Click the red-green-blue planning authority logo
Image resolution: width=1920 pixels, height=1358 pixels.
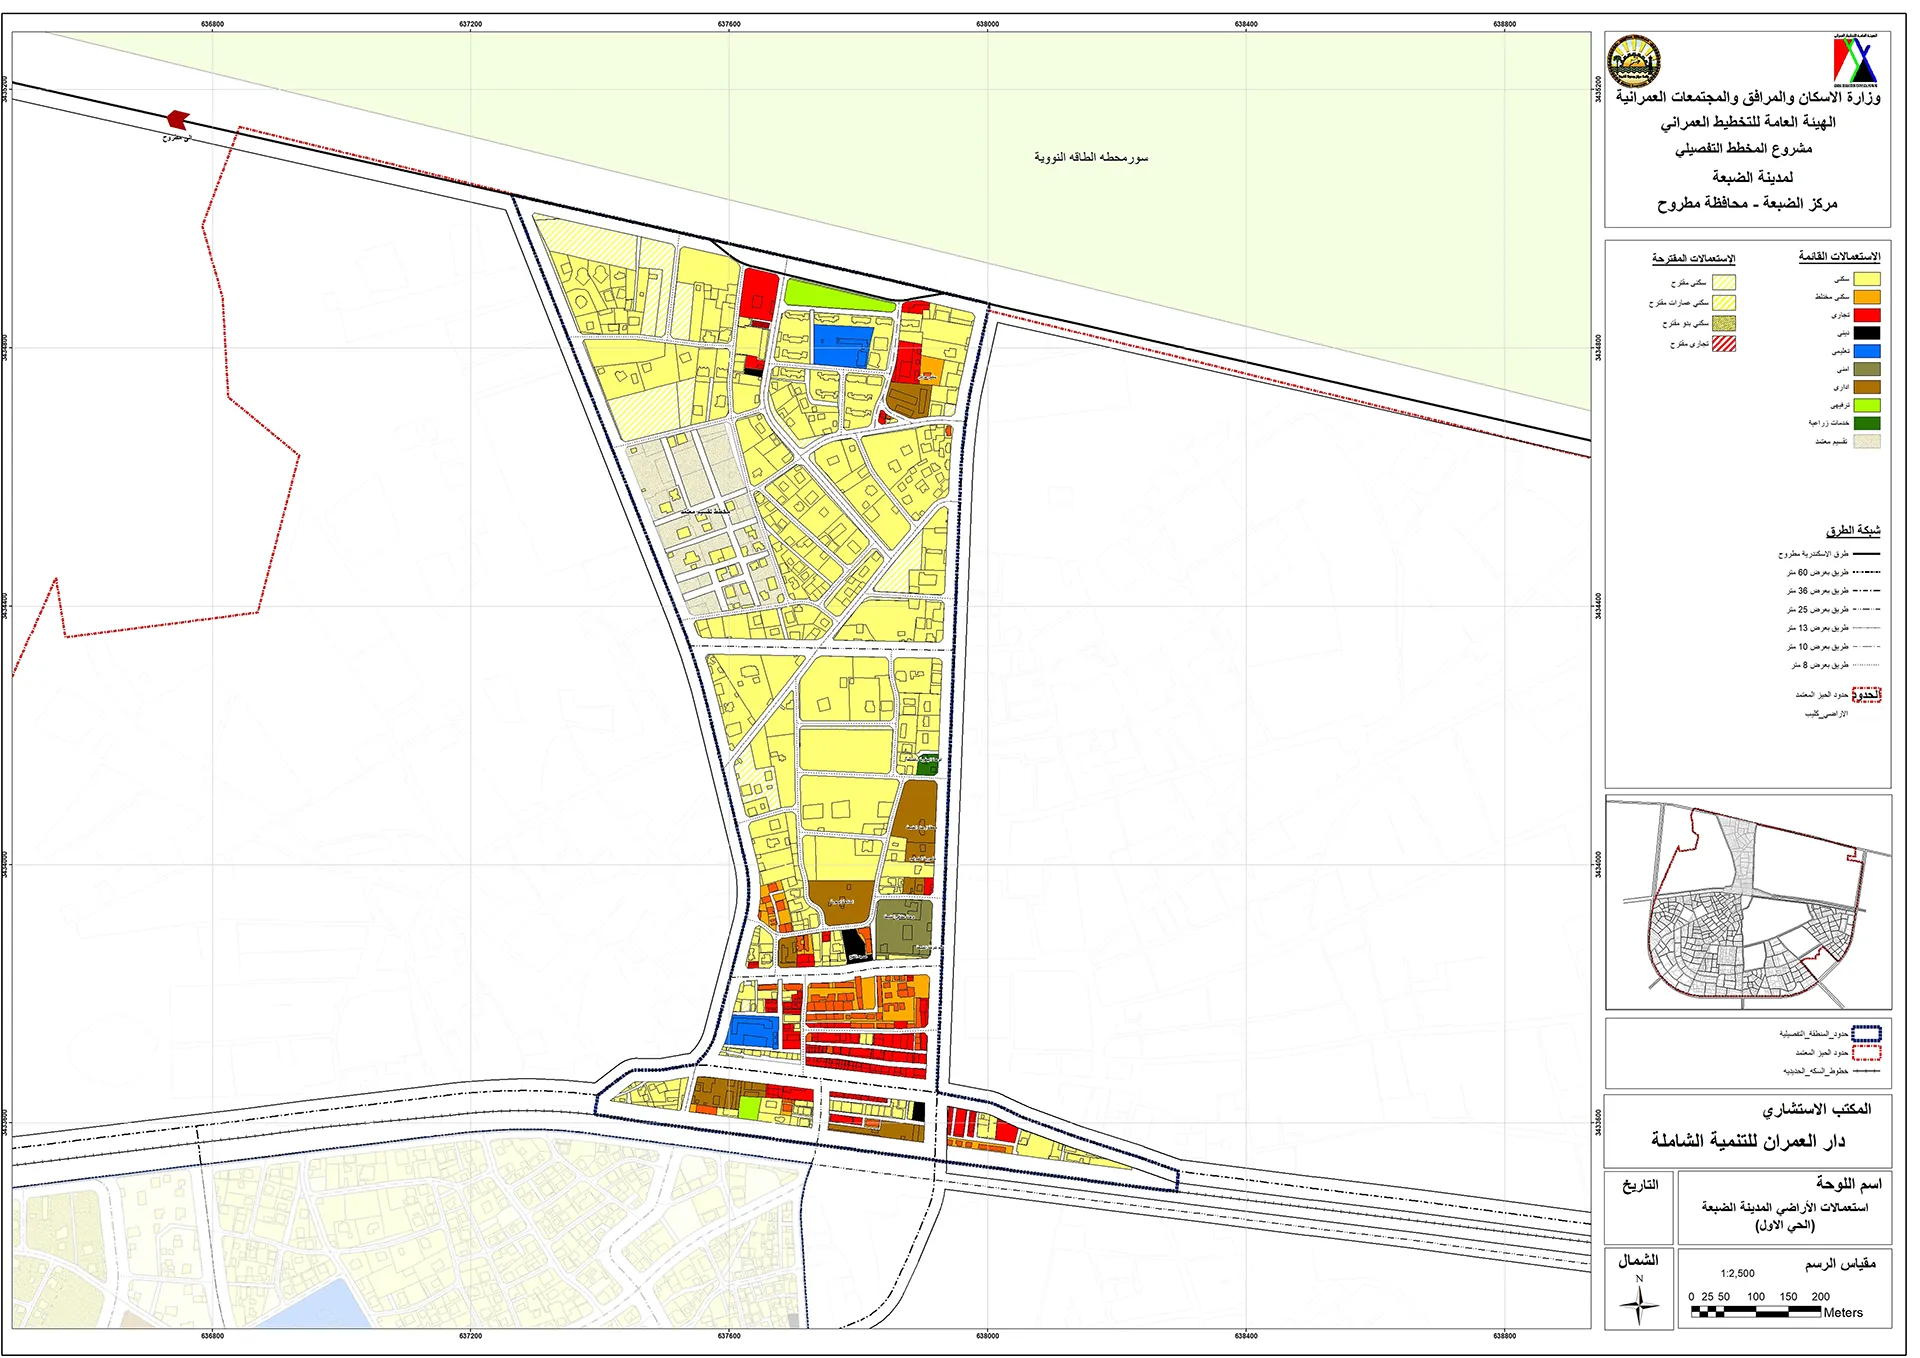[1856, 60]
